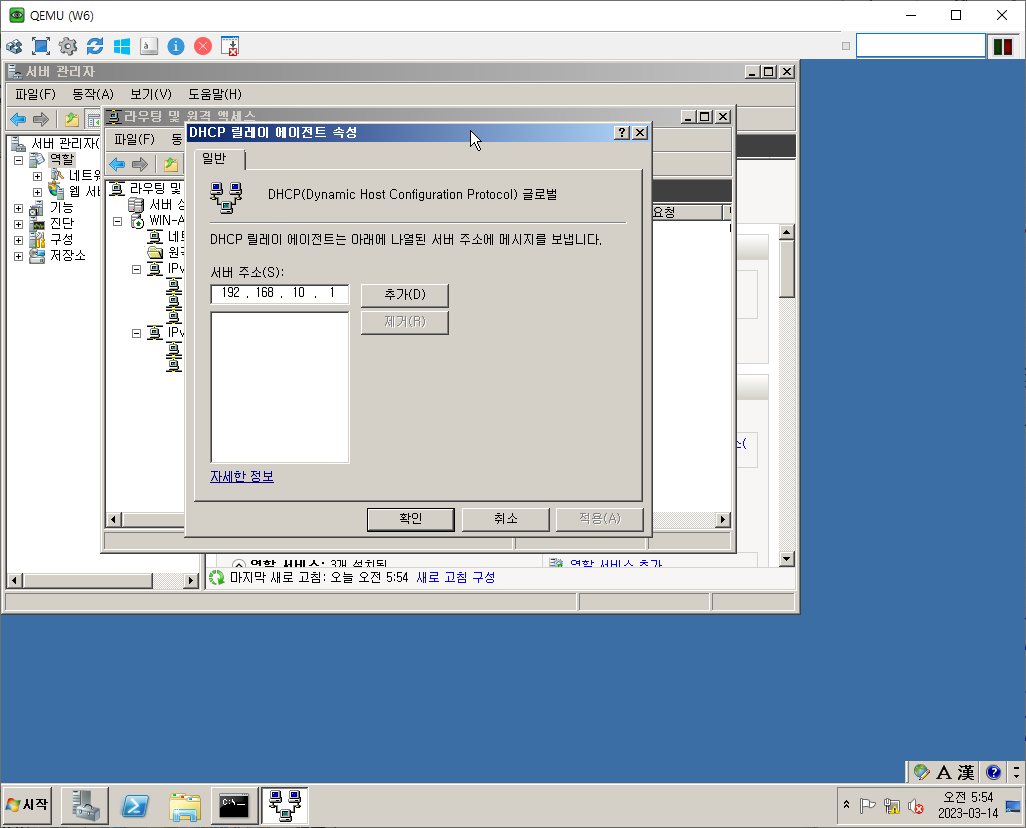Launch PowerShell from taskbar
The image size is (1026, 828).
click(135, 805)
